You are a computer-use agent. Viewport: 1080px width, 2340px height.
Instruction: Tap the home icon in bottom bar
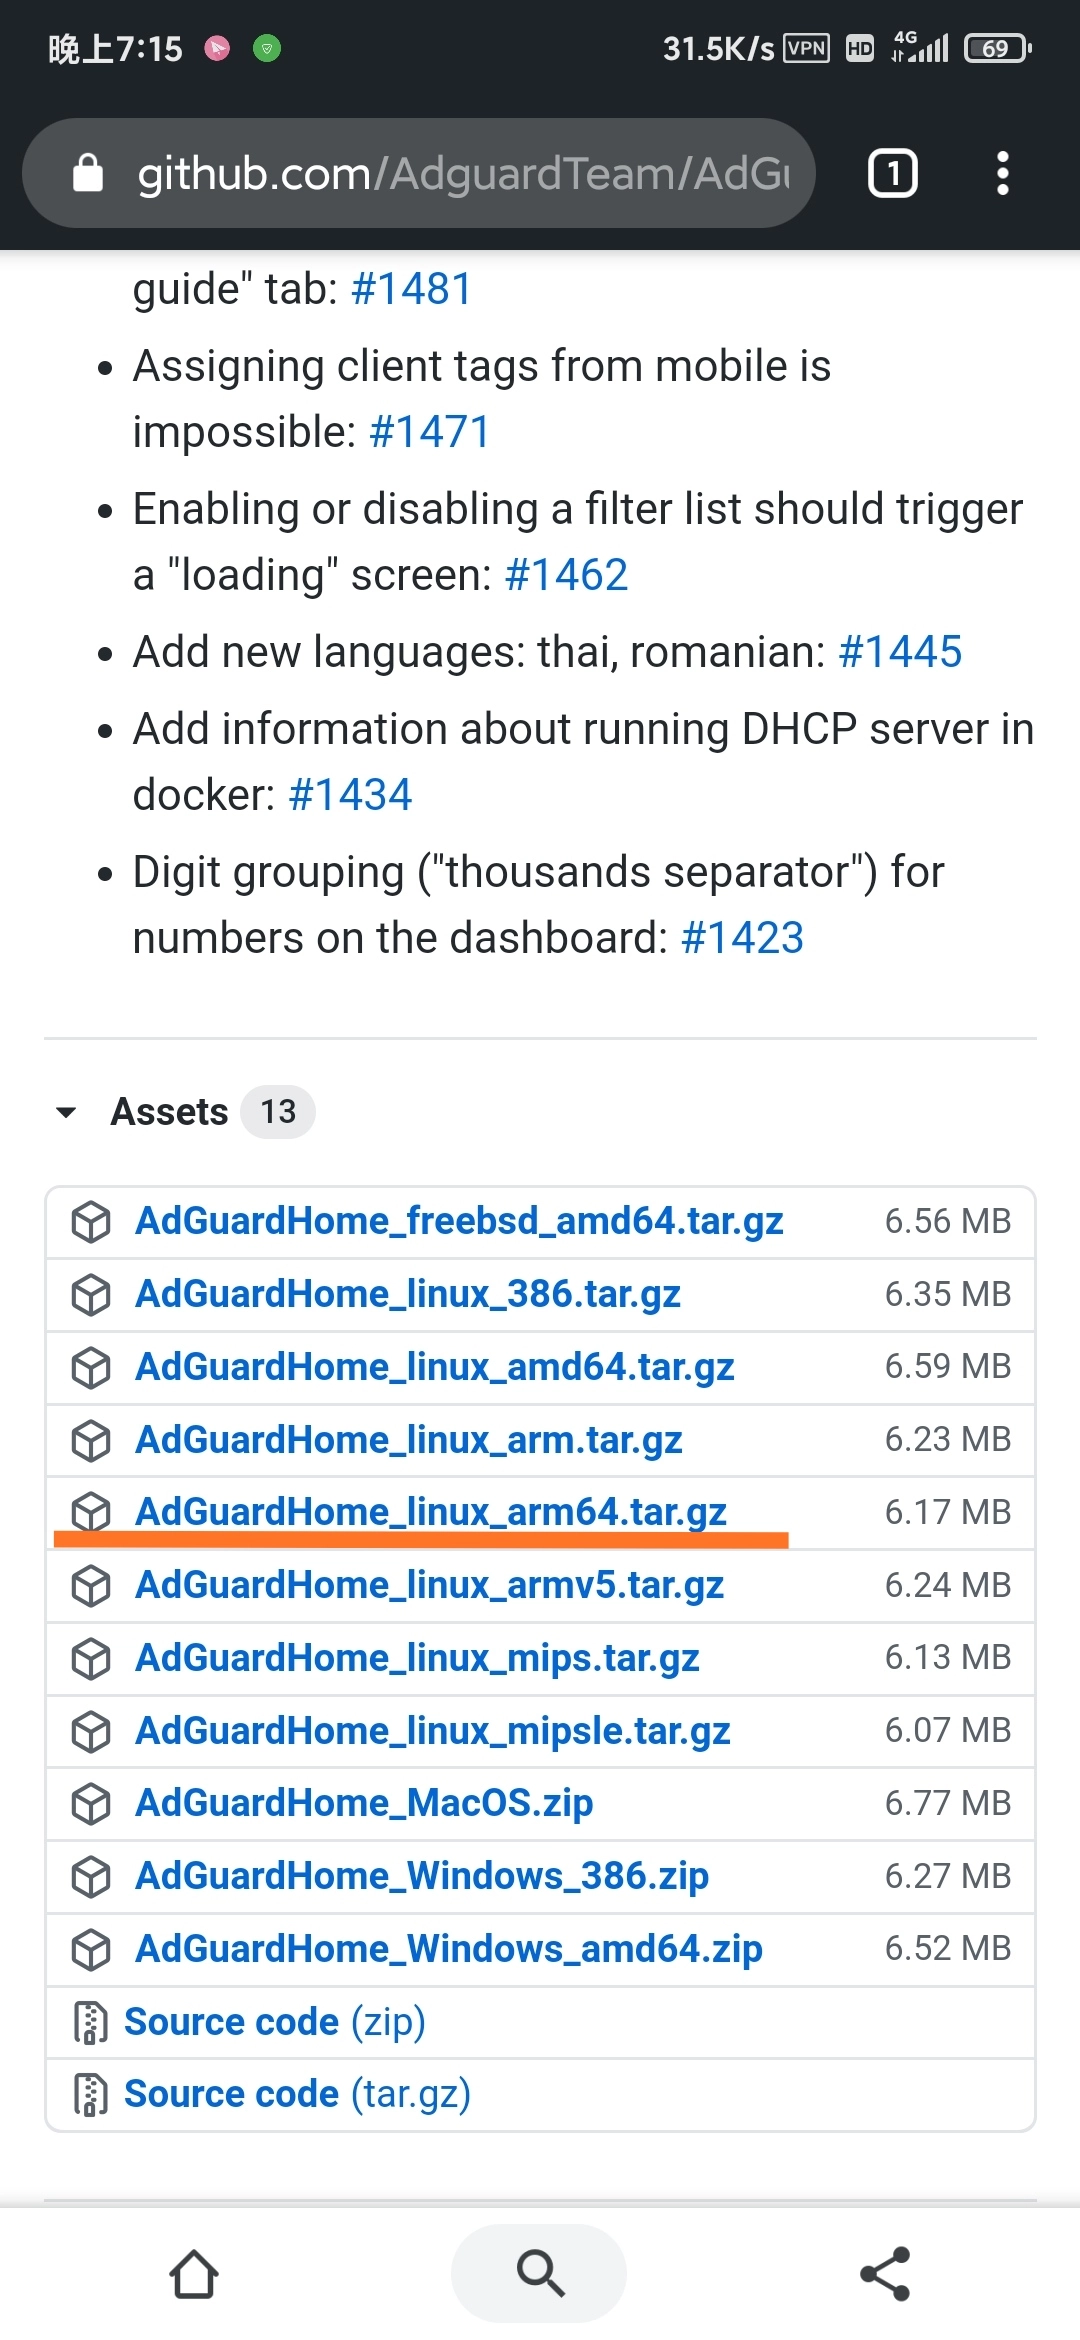(194, 2275)
